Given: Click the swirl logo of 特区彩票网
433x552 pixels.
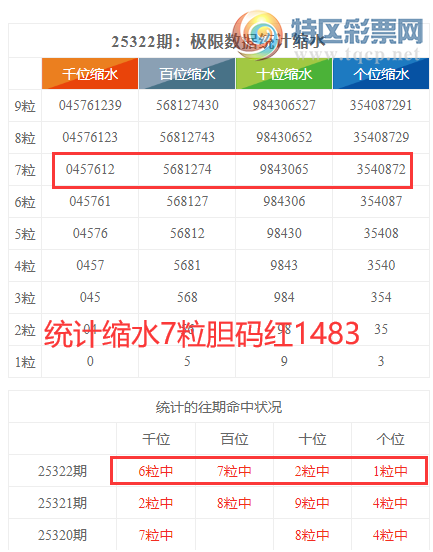Looking at the screenshot, I should [x=257, y=34].
